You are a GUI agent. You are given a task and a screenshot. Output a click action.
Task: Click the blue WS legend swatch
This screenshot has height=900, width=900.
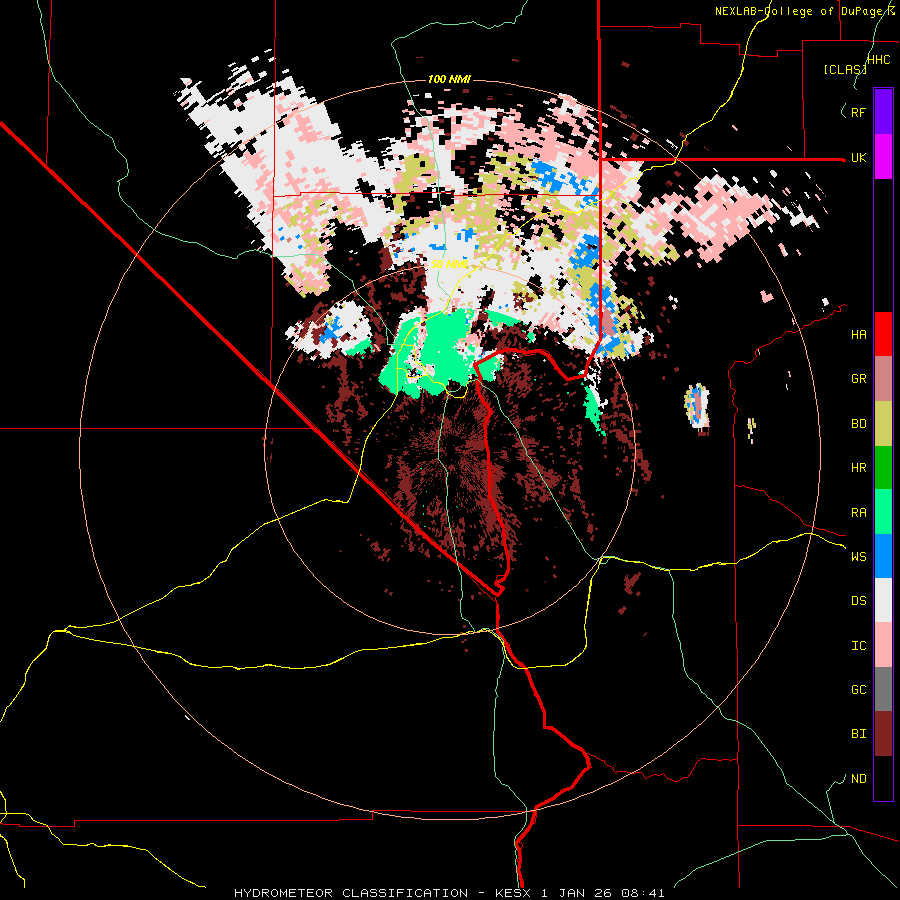(x=883, y=556)
